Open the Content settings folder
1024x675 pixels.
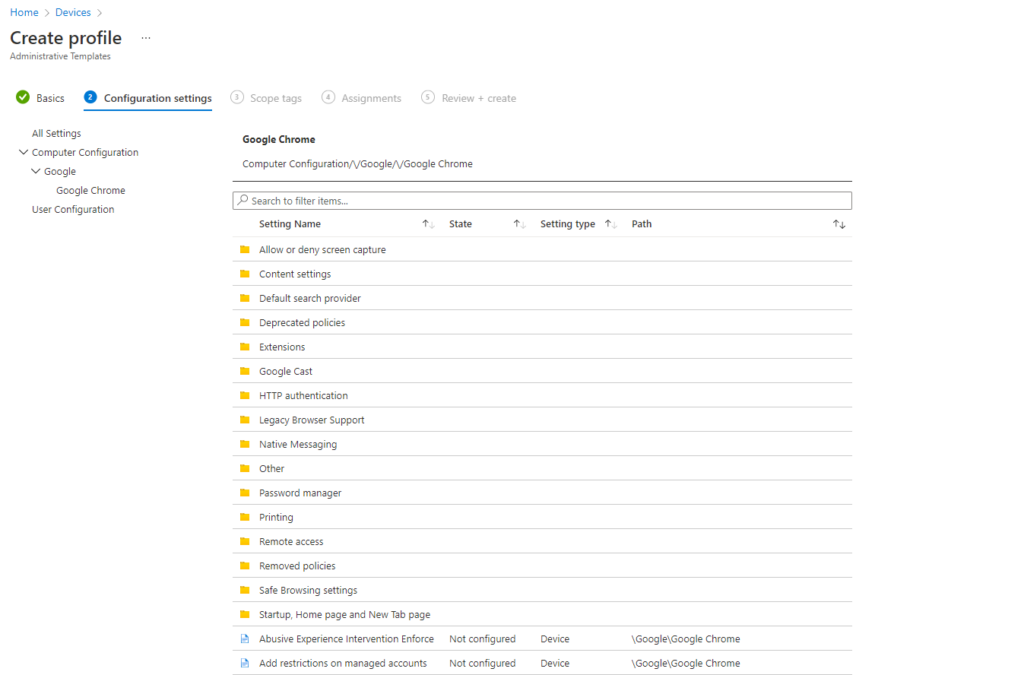pos(295,274)
